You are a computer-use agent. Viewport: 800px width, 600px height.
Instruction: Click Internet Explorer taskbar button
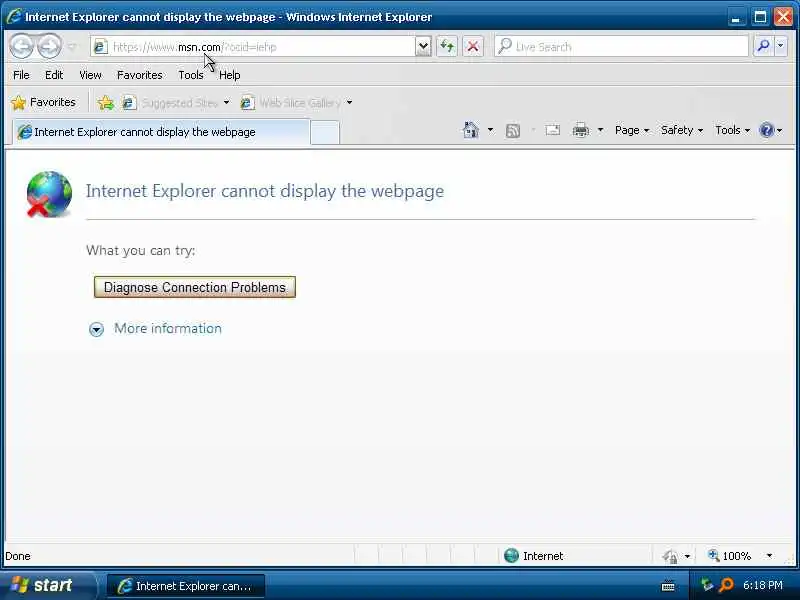point(186,586)
